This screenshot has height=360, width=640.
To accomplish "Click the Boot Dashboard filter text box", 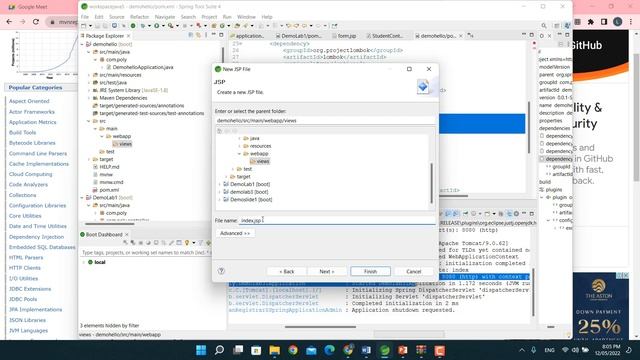I will click(x=145, y=253).
